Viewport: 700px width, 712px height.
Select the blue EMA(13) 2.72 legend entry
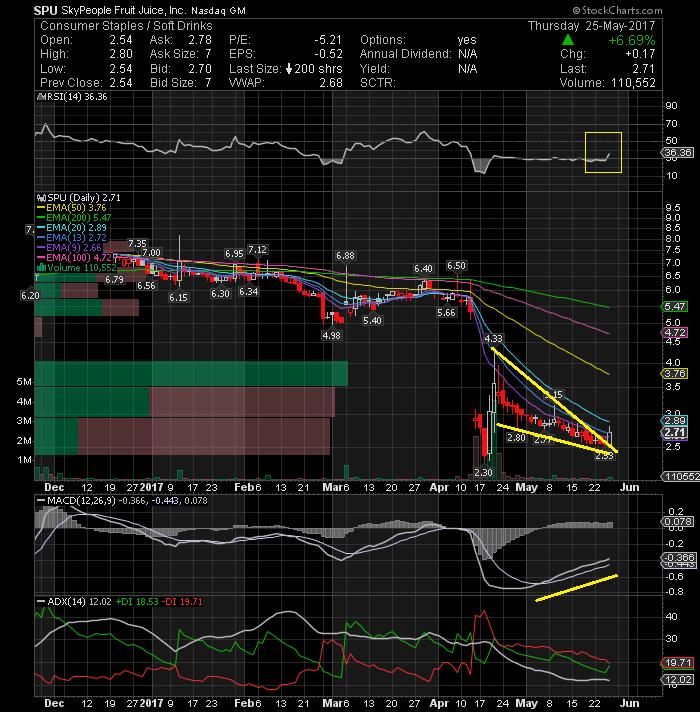(x=72, y=237)
